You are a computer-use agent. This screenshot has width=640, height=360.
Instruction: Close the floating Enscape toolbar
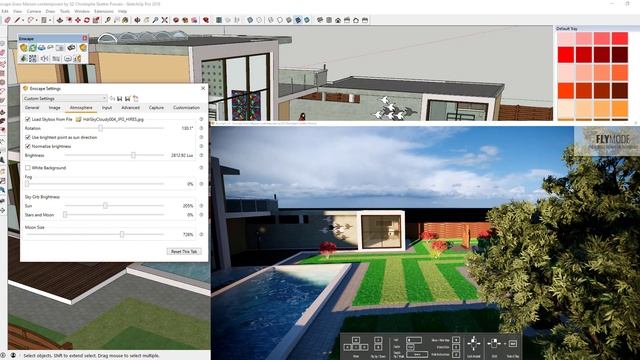click(x=85, y=38)
